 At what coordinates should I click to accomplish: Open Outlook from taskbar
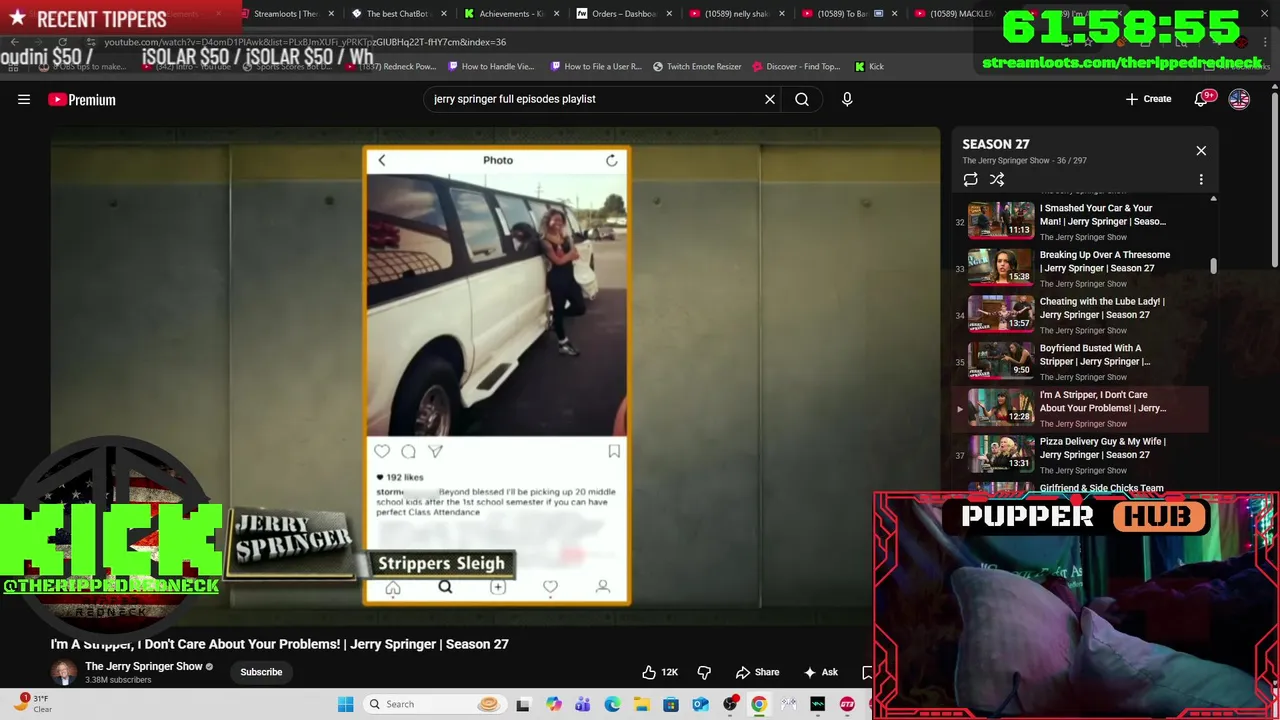tap(700, 704)
